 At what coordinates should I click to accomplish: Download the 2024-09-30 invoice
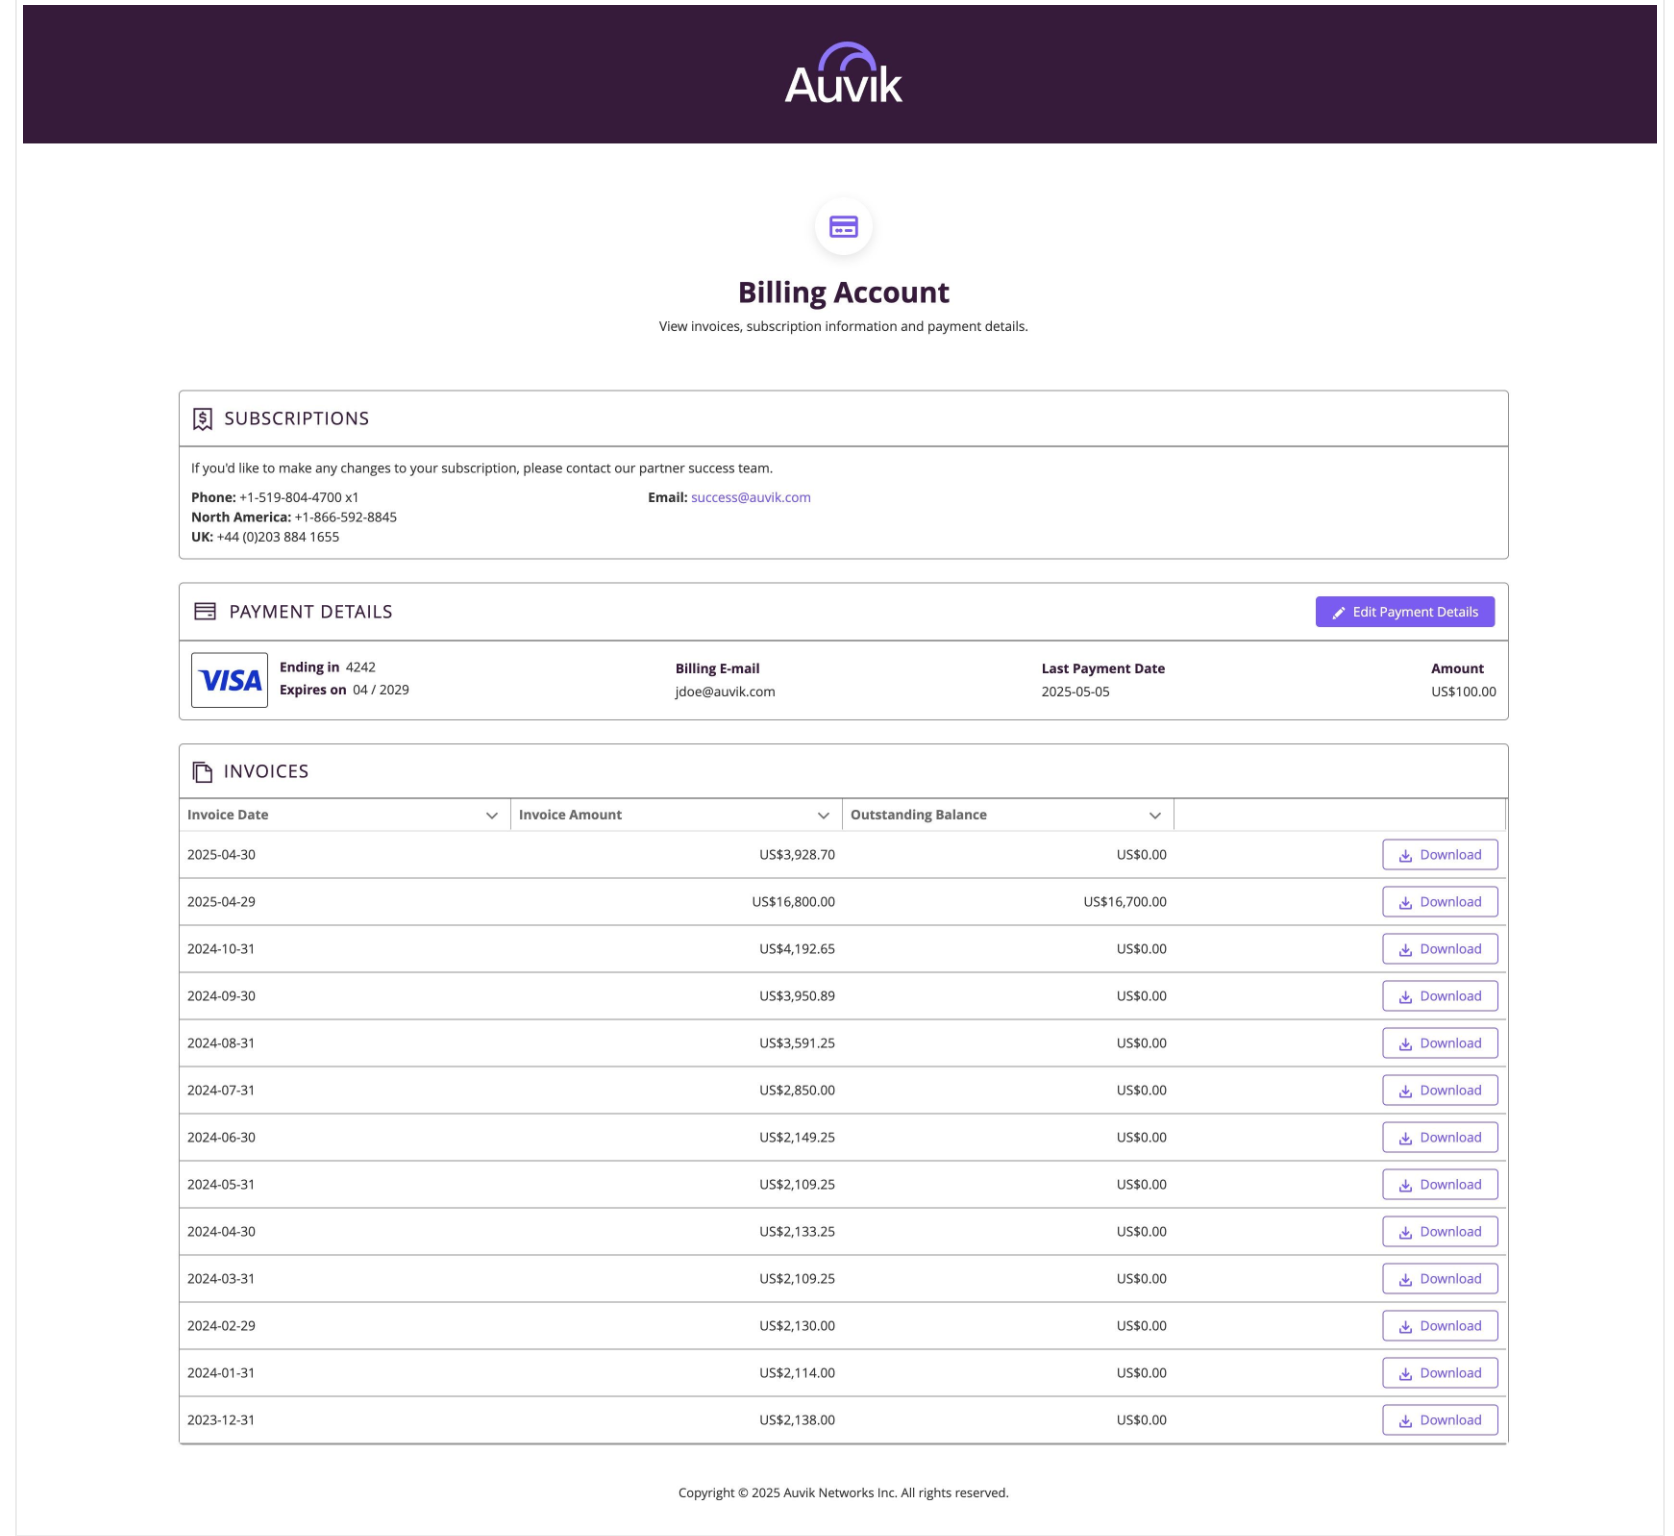[x=1440, y=996]
